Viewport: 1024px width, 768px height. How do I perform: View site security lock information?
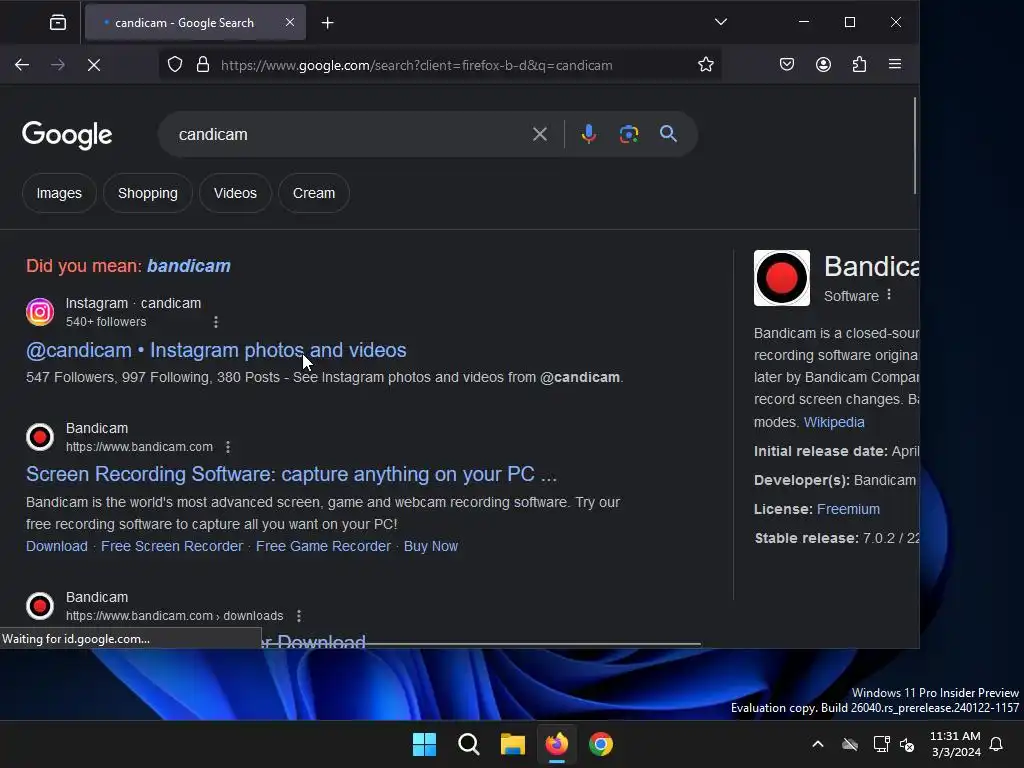point(203,65)
